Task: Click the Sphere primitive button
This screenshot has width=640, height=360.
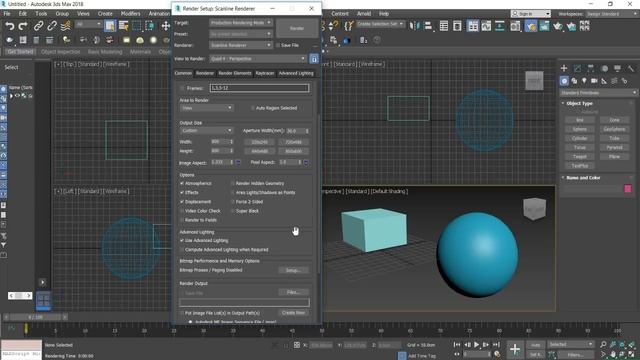Action: [580, 129]
